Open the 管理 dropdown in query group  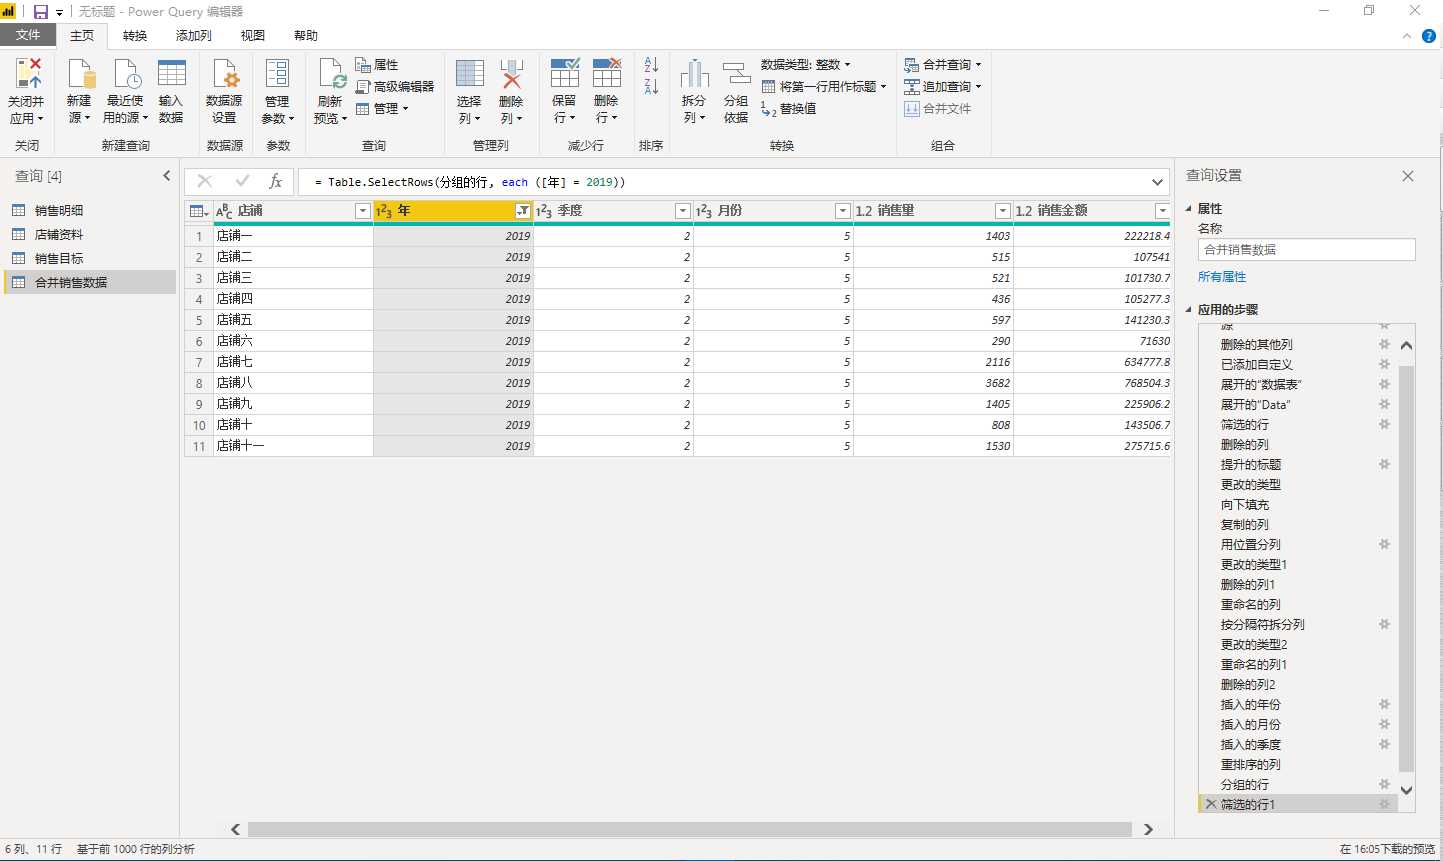[382, 108]
